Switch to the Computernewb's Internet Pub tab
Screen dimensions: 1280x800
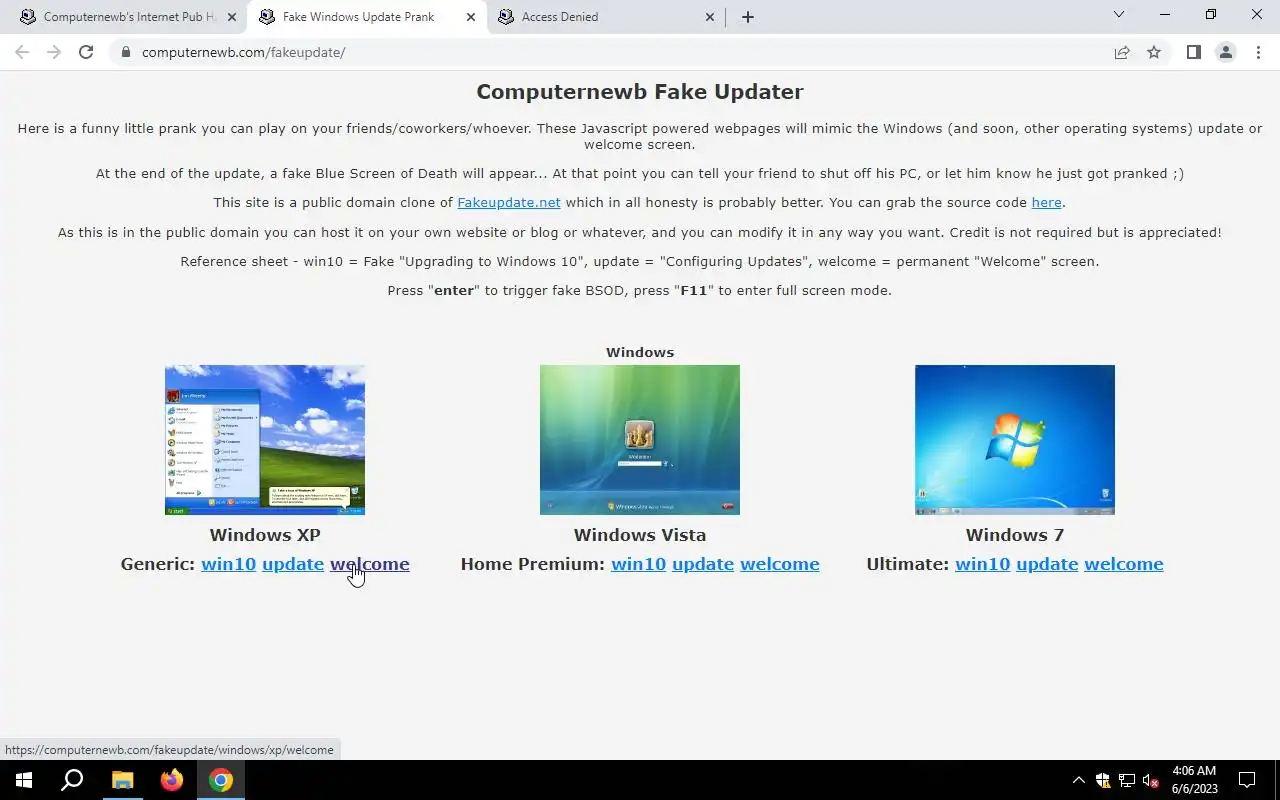tap(128, 17)
